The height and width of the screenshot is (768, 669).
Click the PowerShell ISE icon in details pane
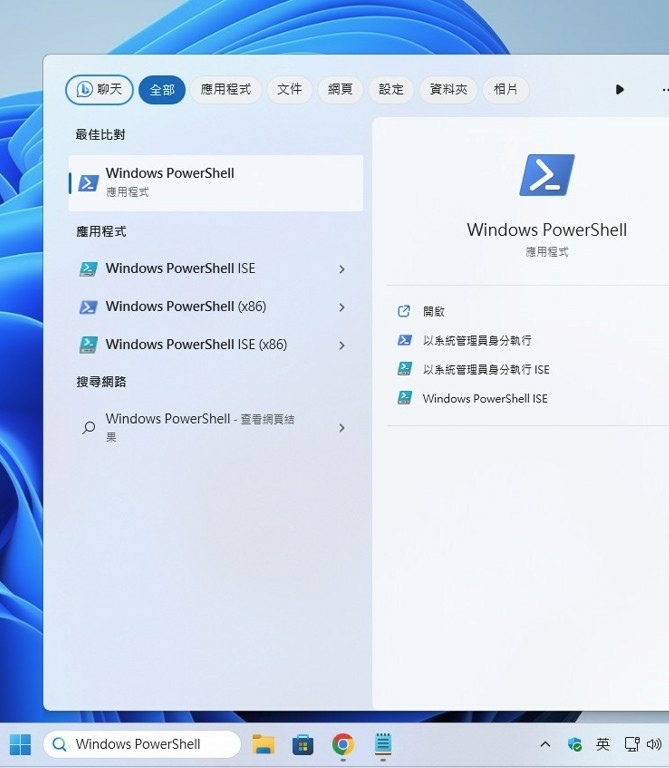click(405, 398)
